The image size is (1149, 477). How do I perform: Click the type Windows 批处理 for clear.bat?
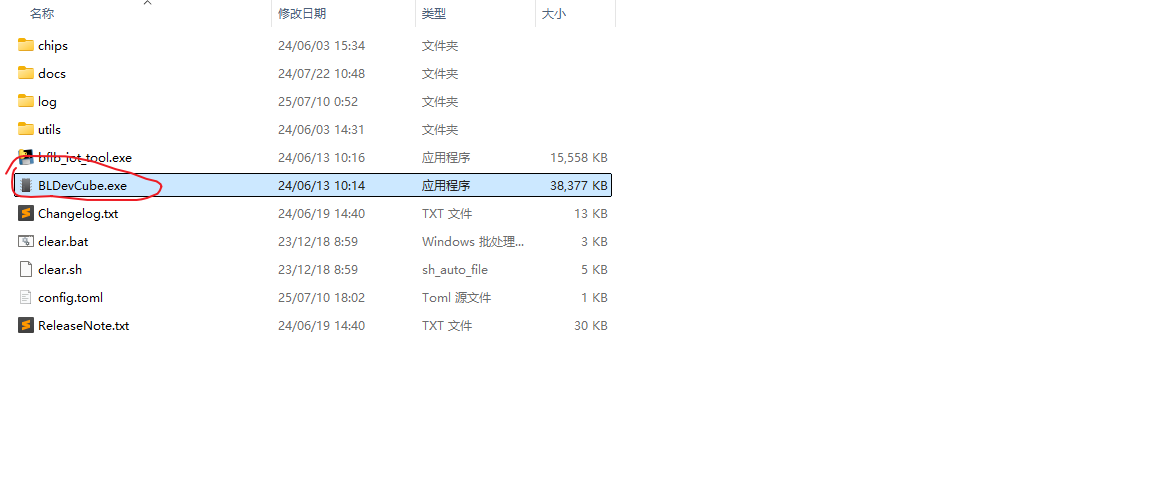[x=473, y=242]
